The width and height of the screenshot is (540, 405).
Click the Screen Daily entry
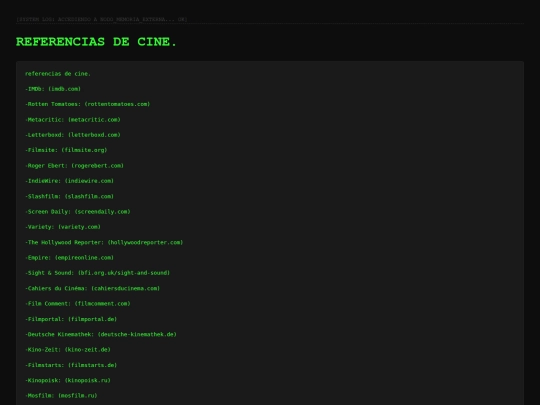click(x=78, y=211)
